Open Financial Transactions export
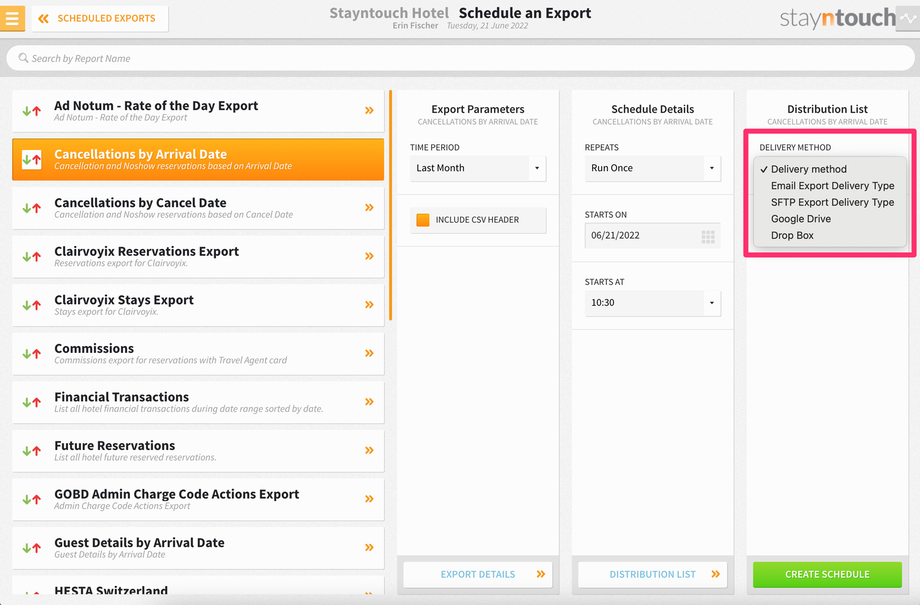920x605 pixels. click(x=198, y=403)
